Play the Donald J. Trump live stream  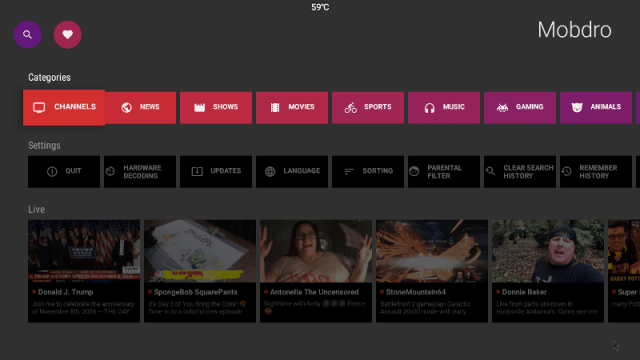coord(84,271)
